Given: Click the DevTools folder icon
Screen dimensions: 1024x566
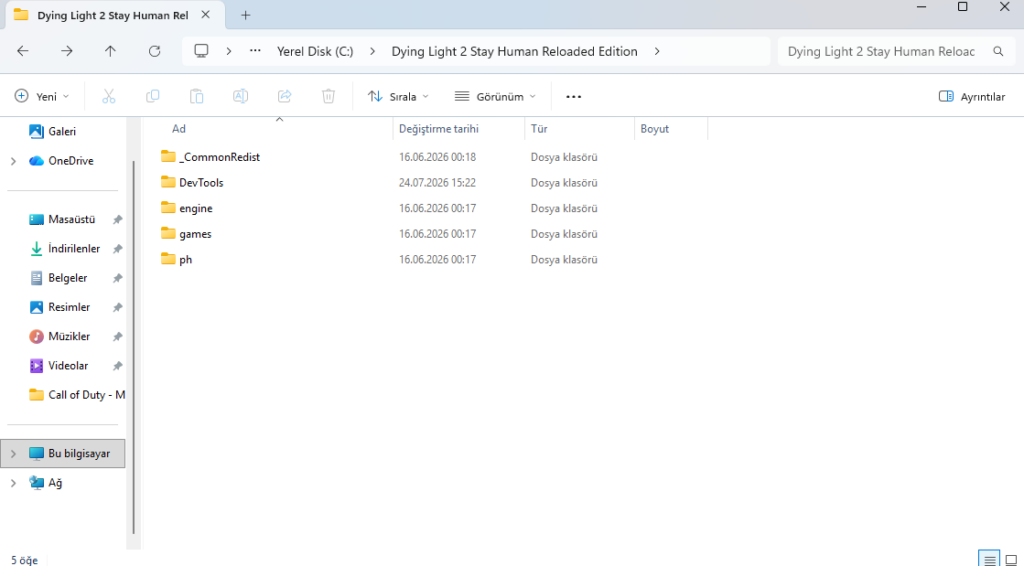Looking at the screenshot, I should (x=168, y=181).
